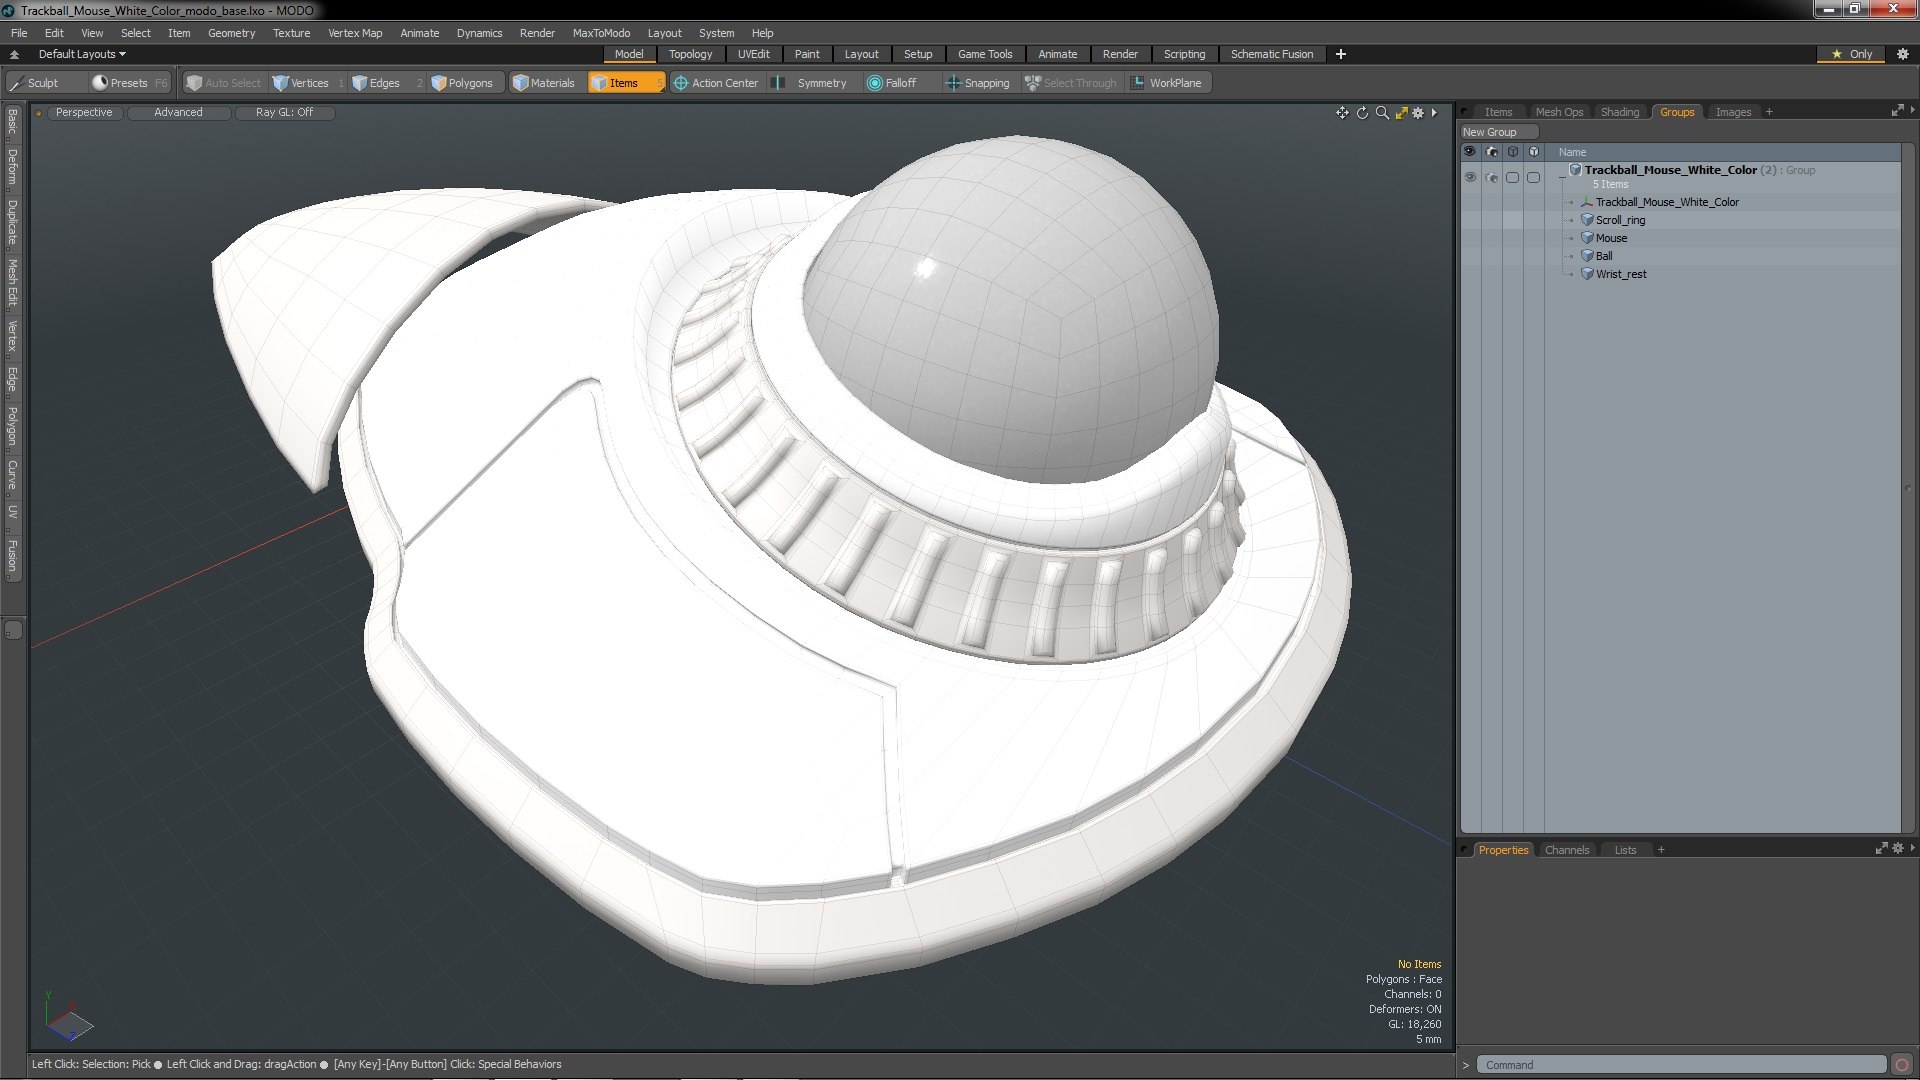
Task: Open the Action Center tool
Action: click(716, 83)
